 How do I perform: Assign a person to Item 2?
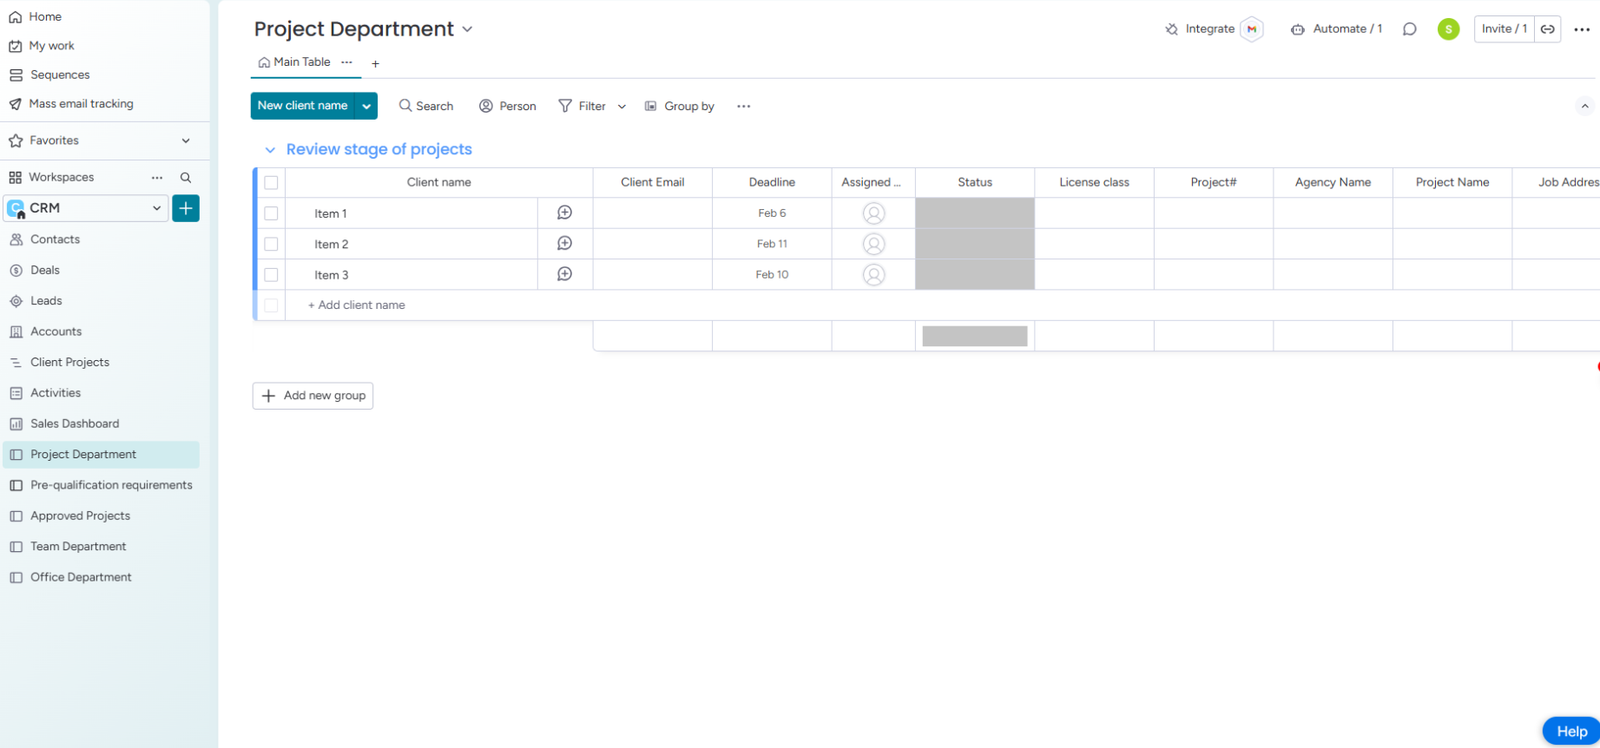coord(873,244)
